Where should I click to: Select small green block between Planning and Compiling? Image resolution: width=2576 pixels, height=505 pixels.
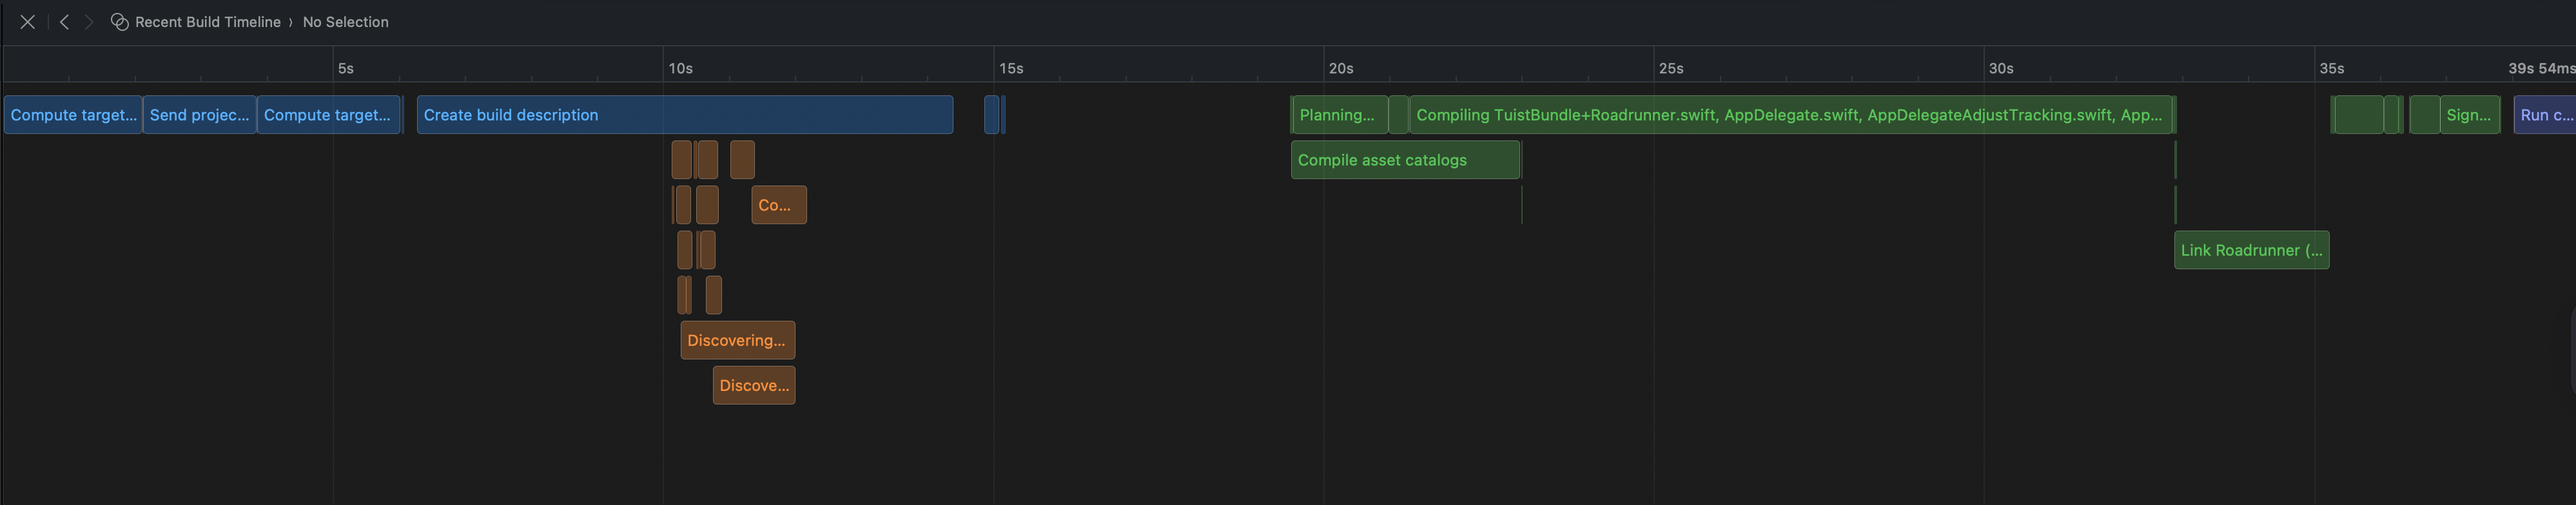(x=1398, y=115)
